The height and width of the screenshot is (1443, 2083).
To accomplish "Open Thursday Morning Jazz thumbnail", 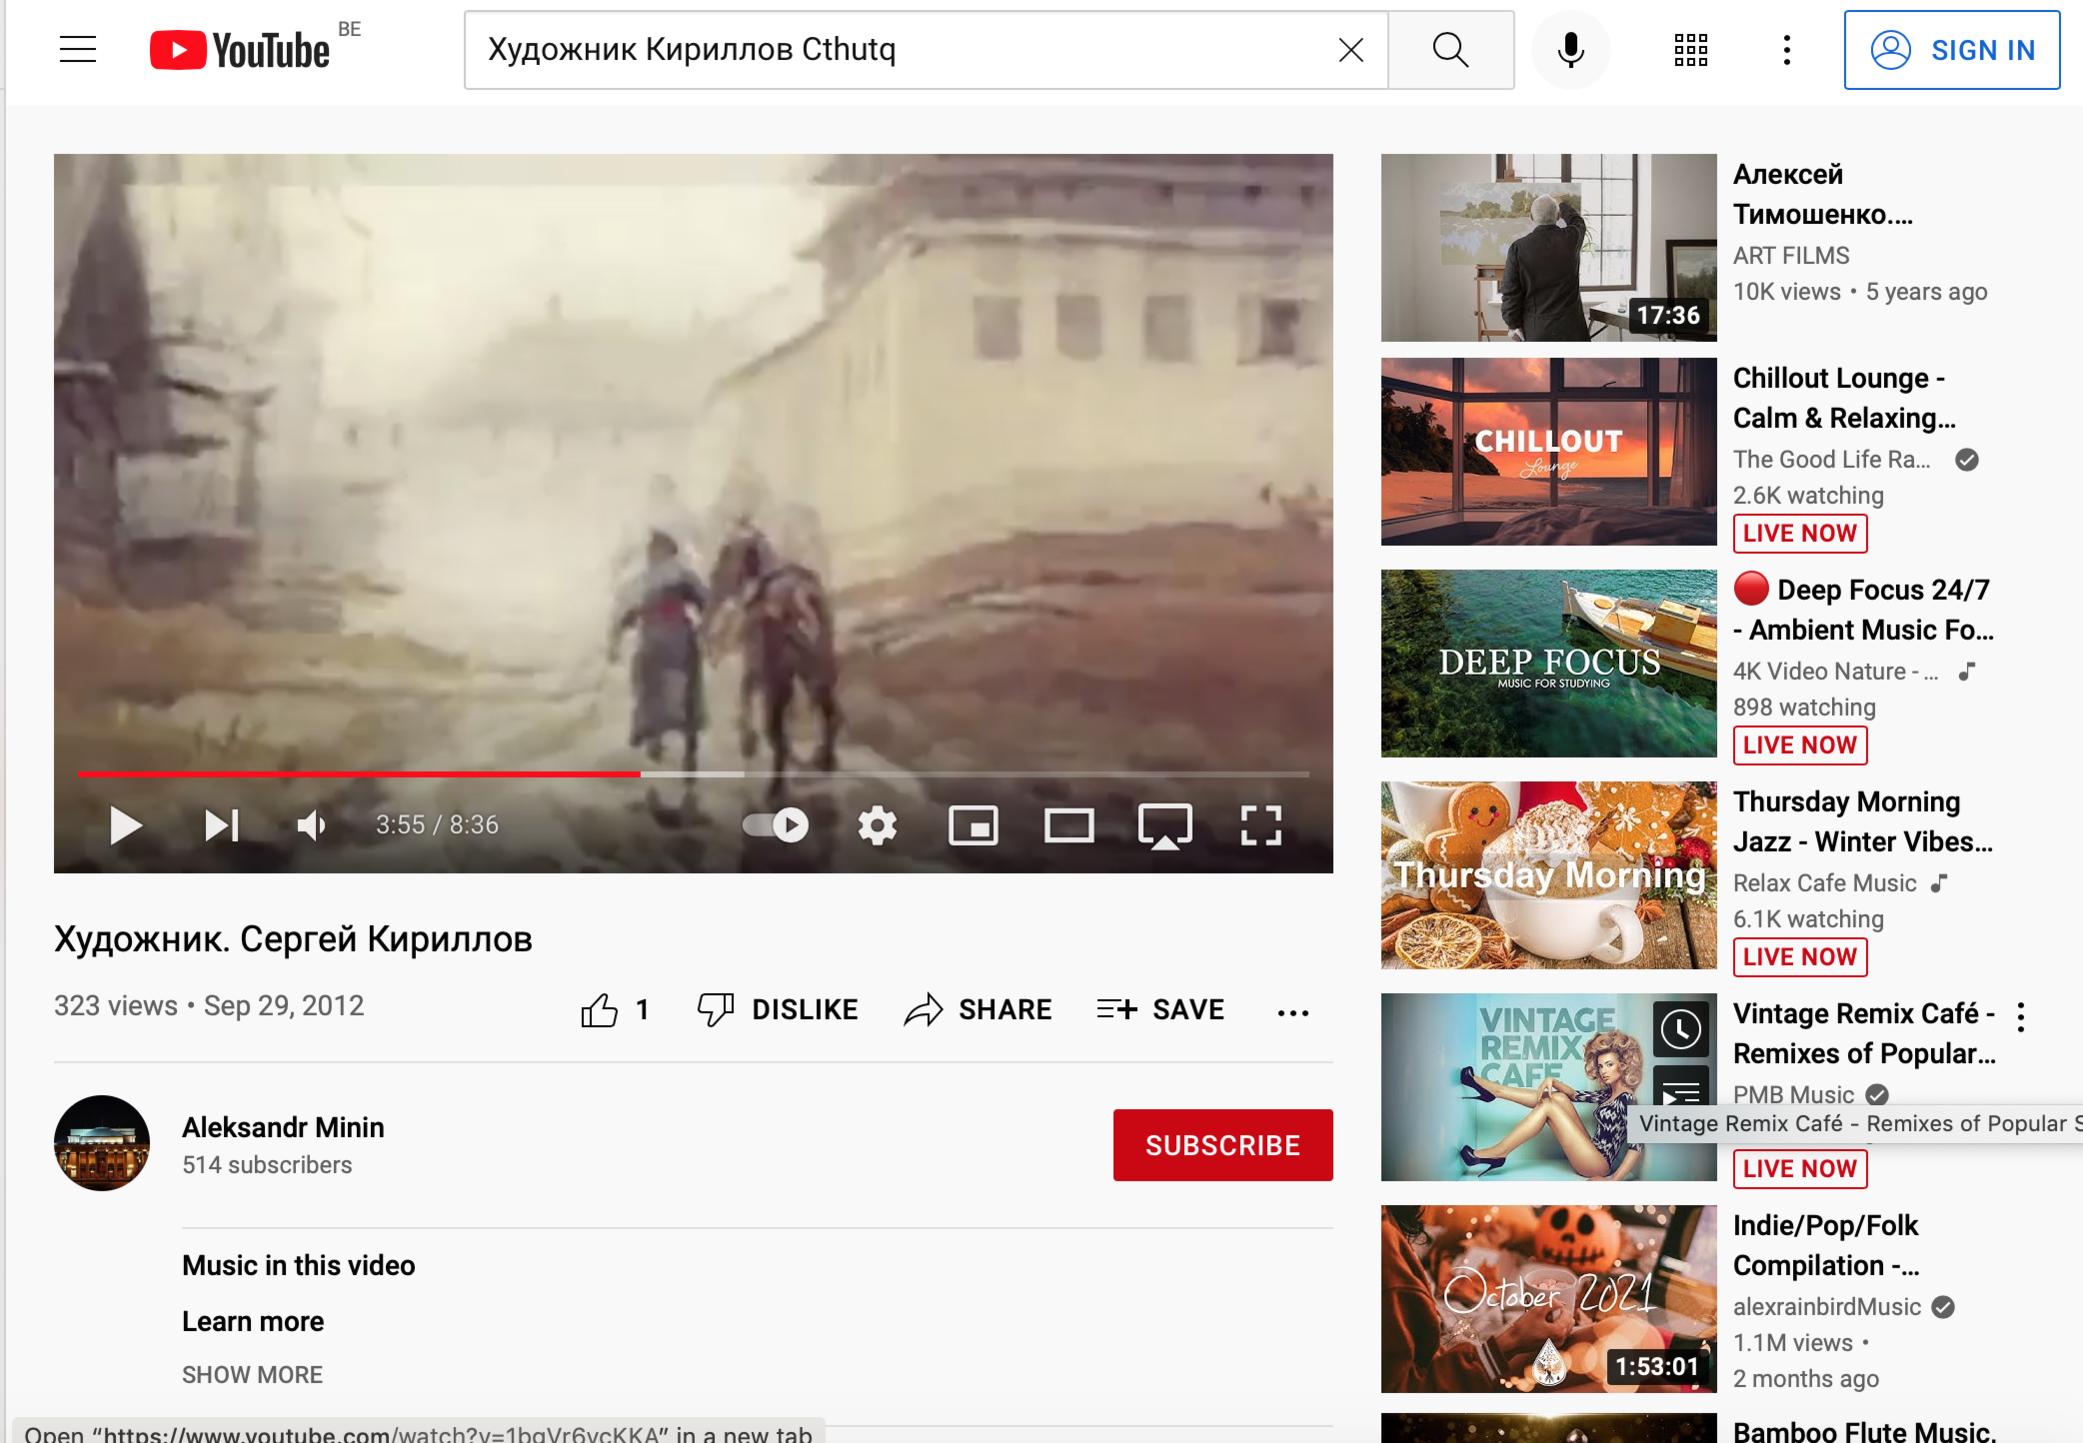I will (x=1549, y=875).
